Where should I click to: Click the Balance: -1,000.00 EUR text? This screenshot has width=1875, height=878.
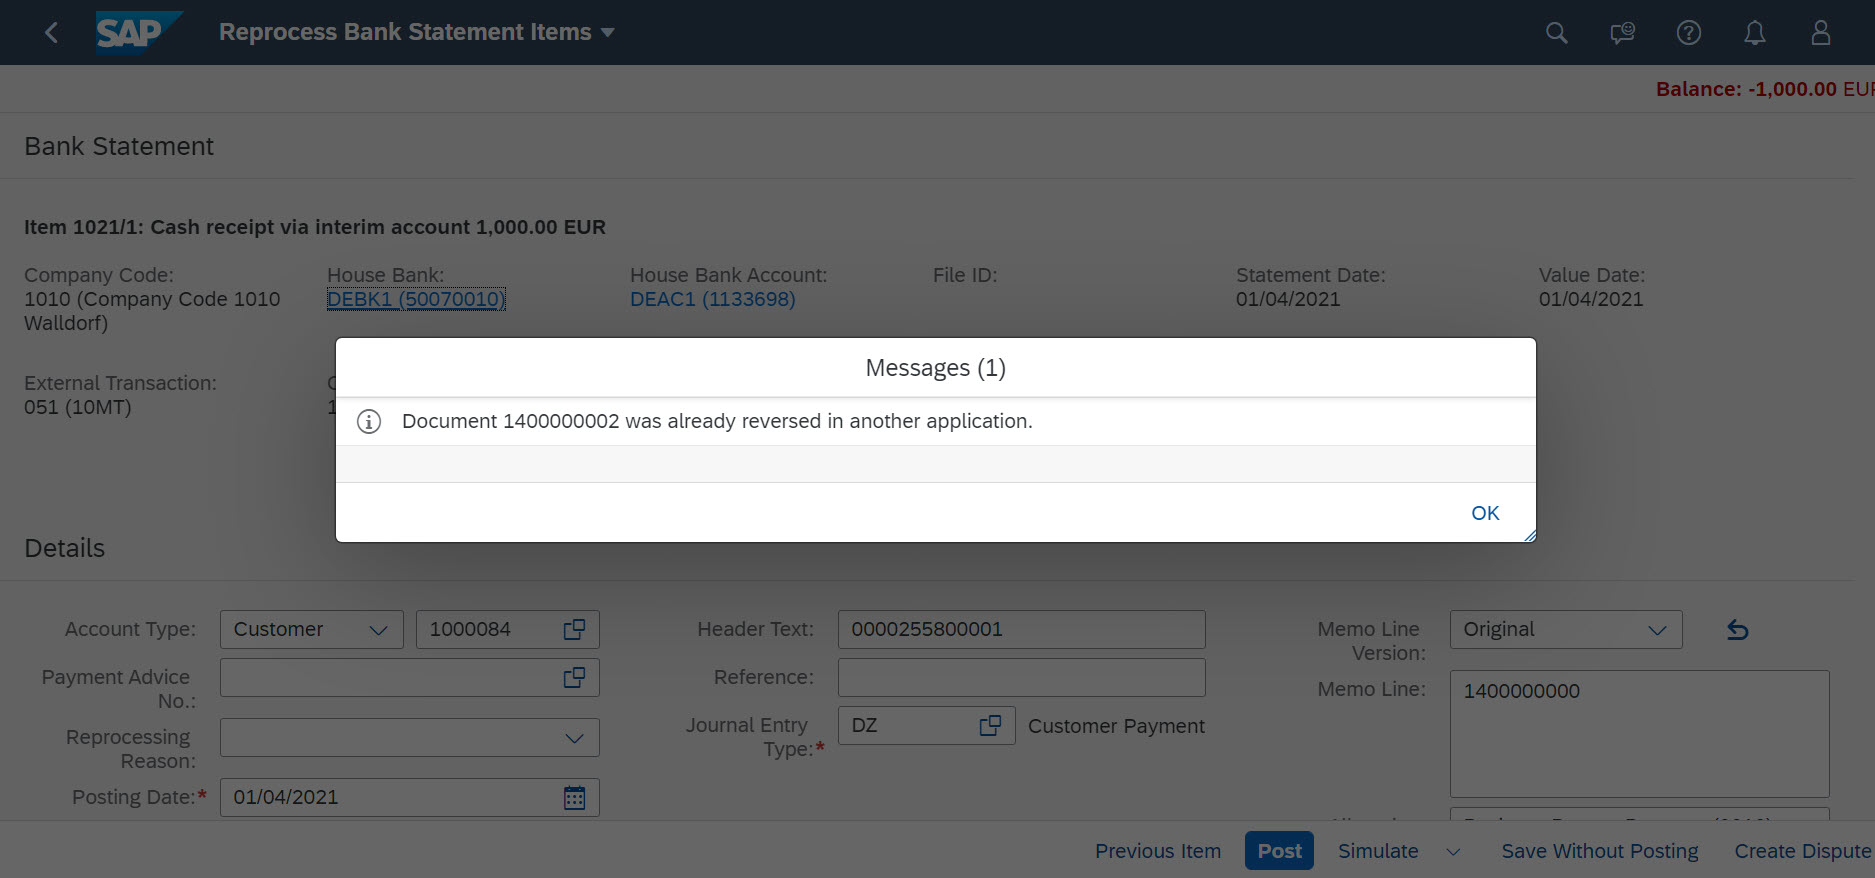point(1765,89)
